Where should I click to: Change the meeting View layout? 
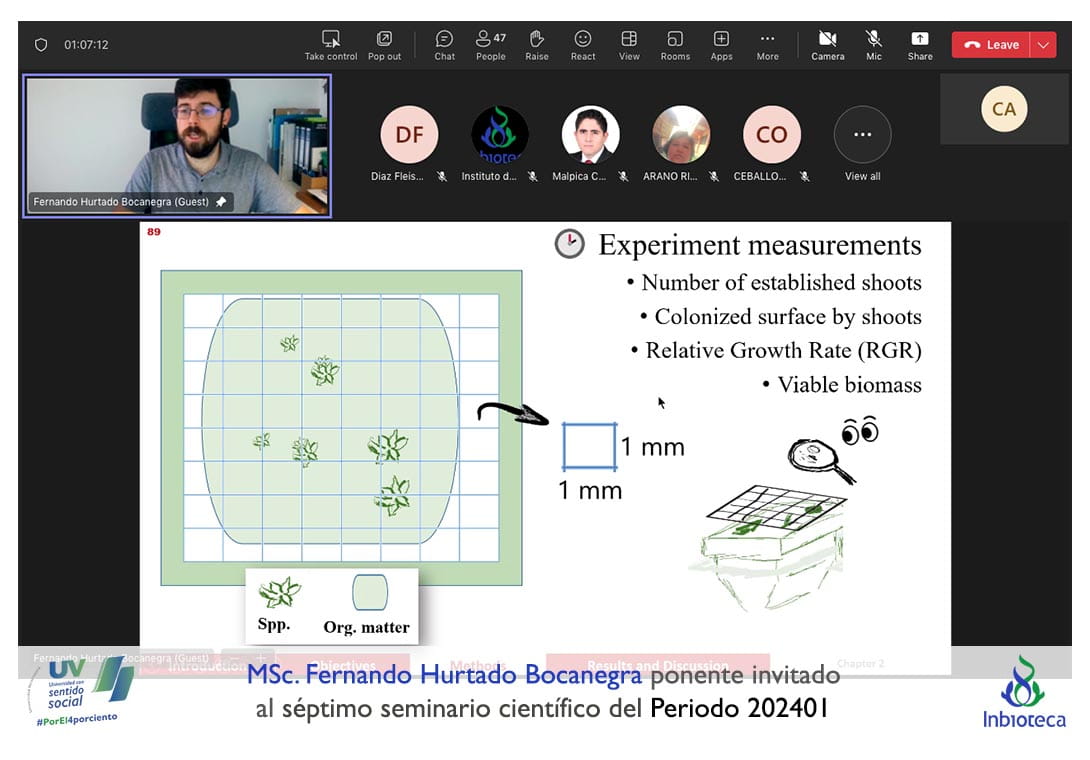coord(629,40)
